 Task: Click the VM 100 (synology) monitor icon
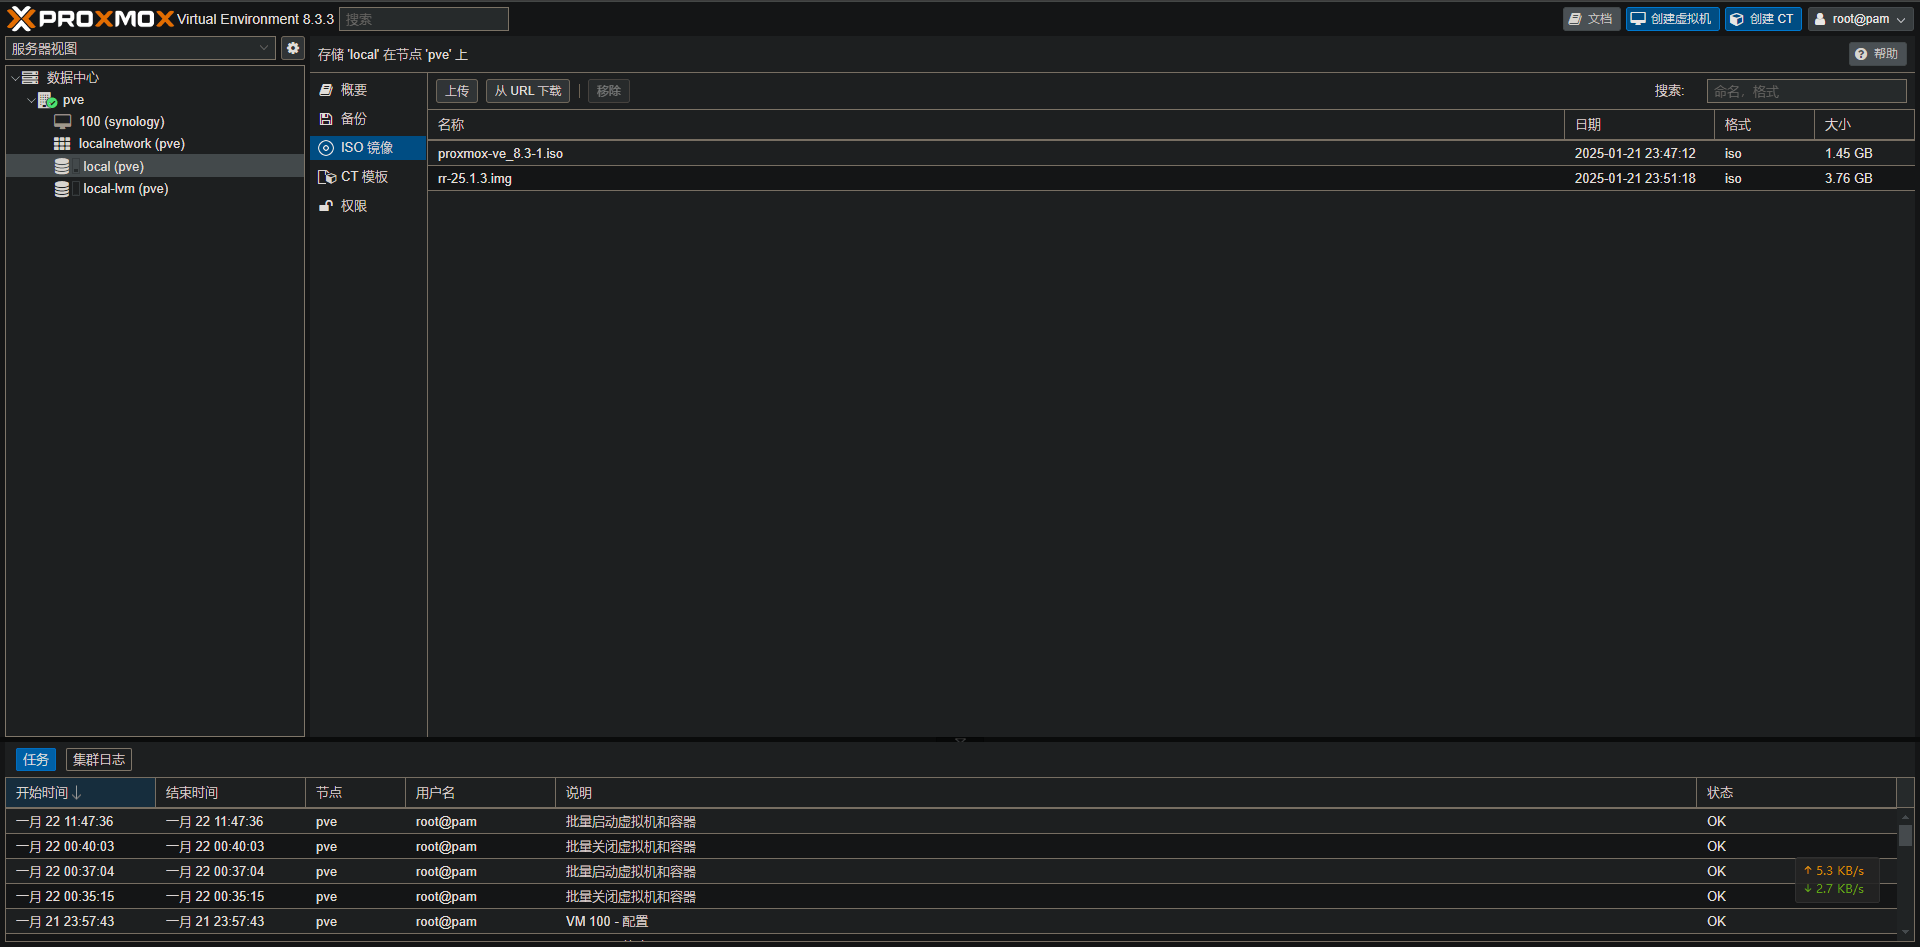click(63, 121)
